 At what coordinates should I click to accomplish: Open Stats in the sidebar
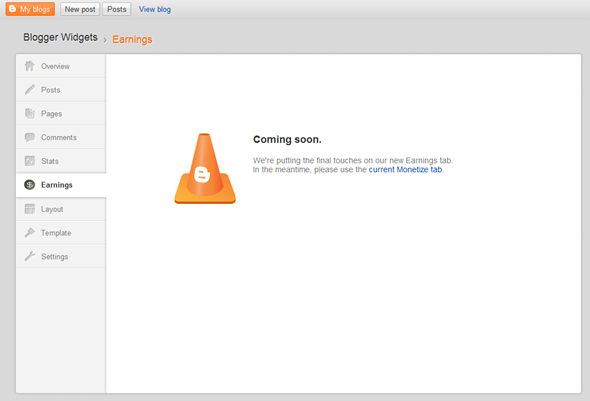coord(61,161)
